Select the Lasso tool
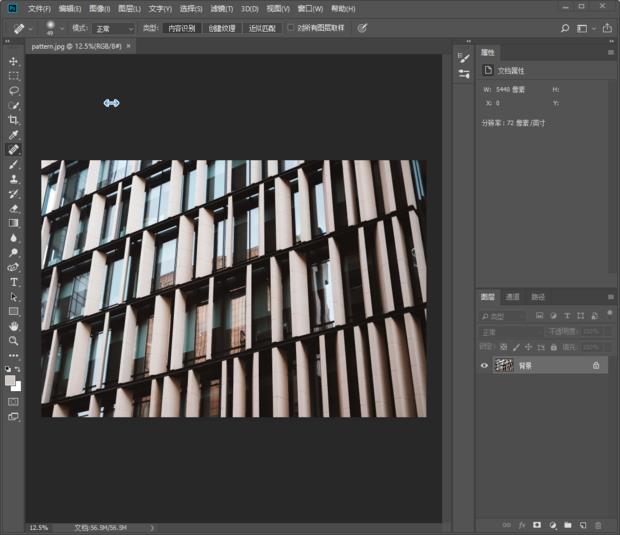The width and height of the screenshot is (620, 535). click(14, 90)
